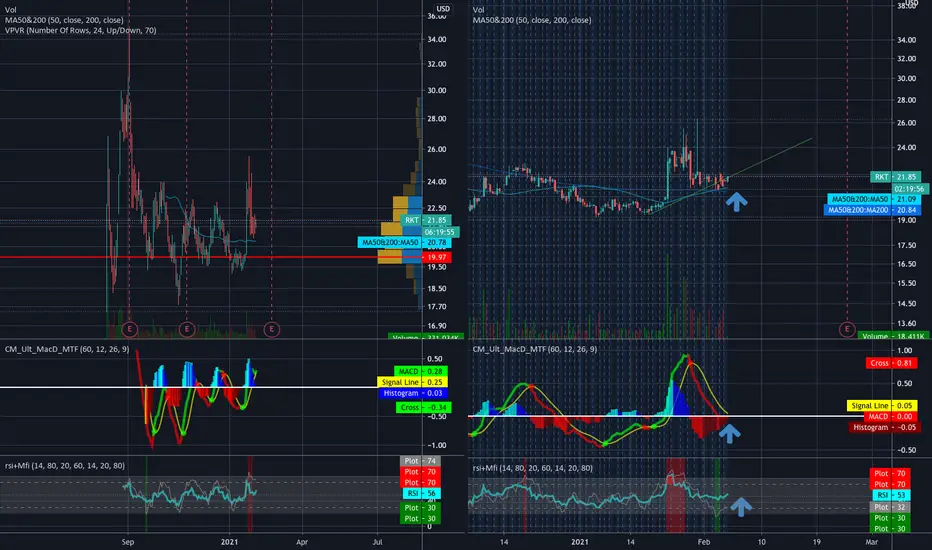Screen dimensions: 932x550
Task: Click the MA200 20.84 value label
Action: coord(872,210)
